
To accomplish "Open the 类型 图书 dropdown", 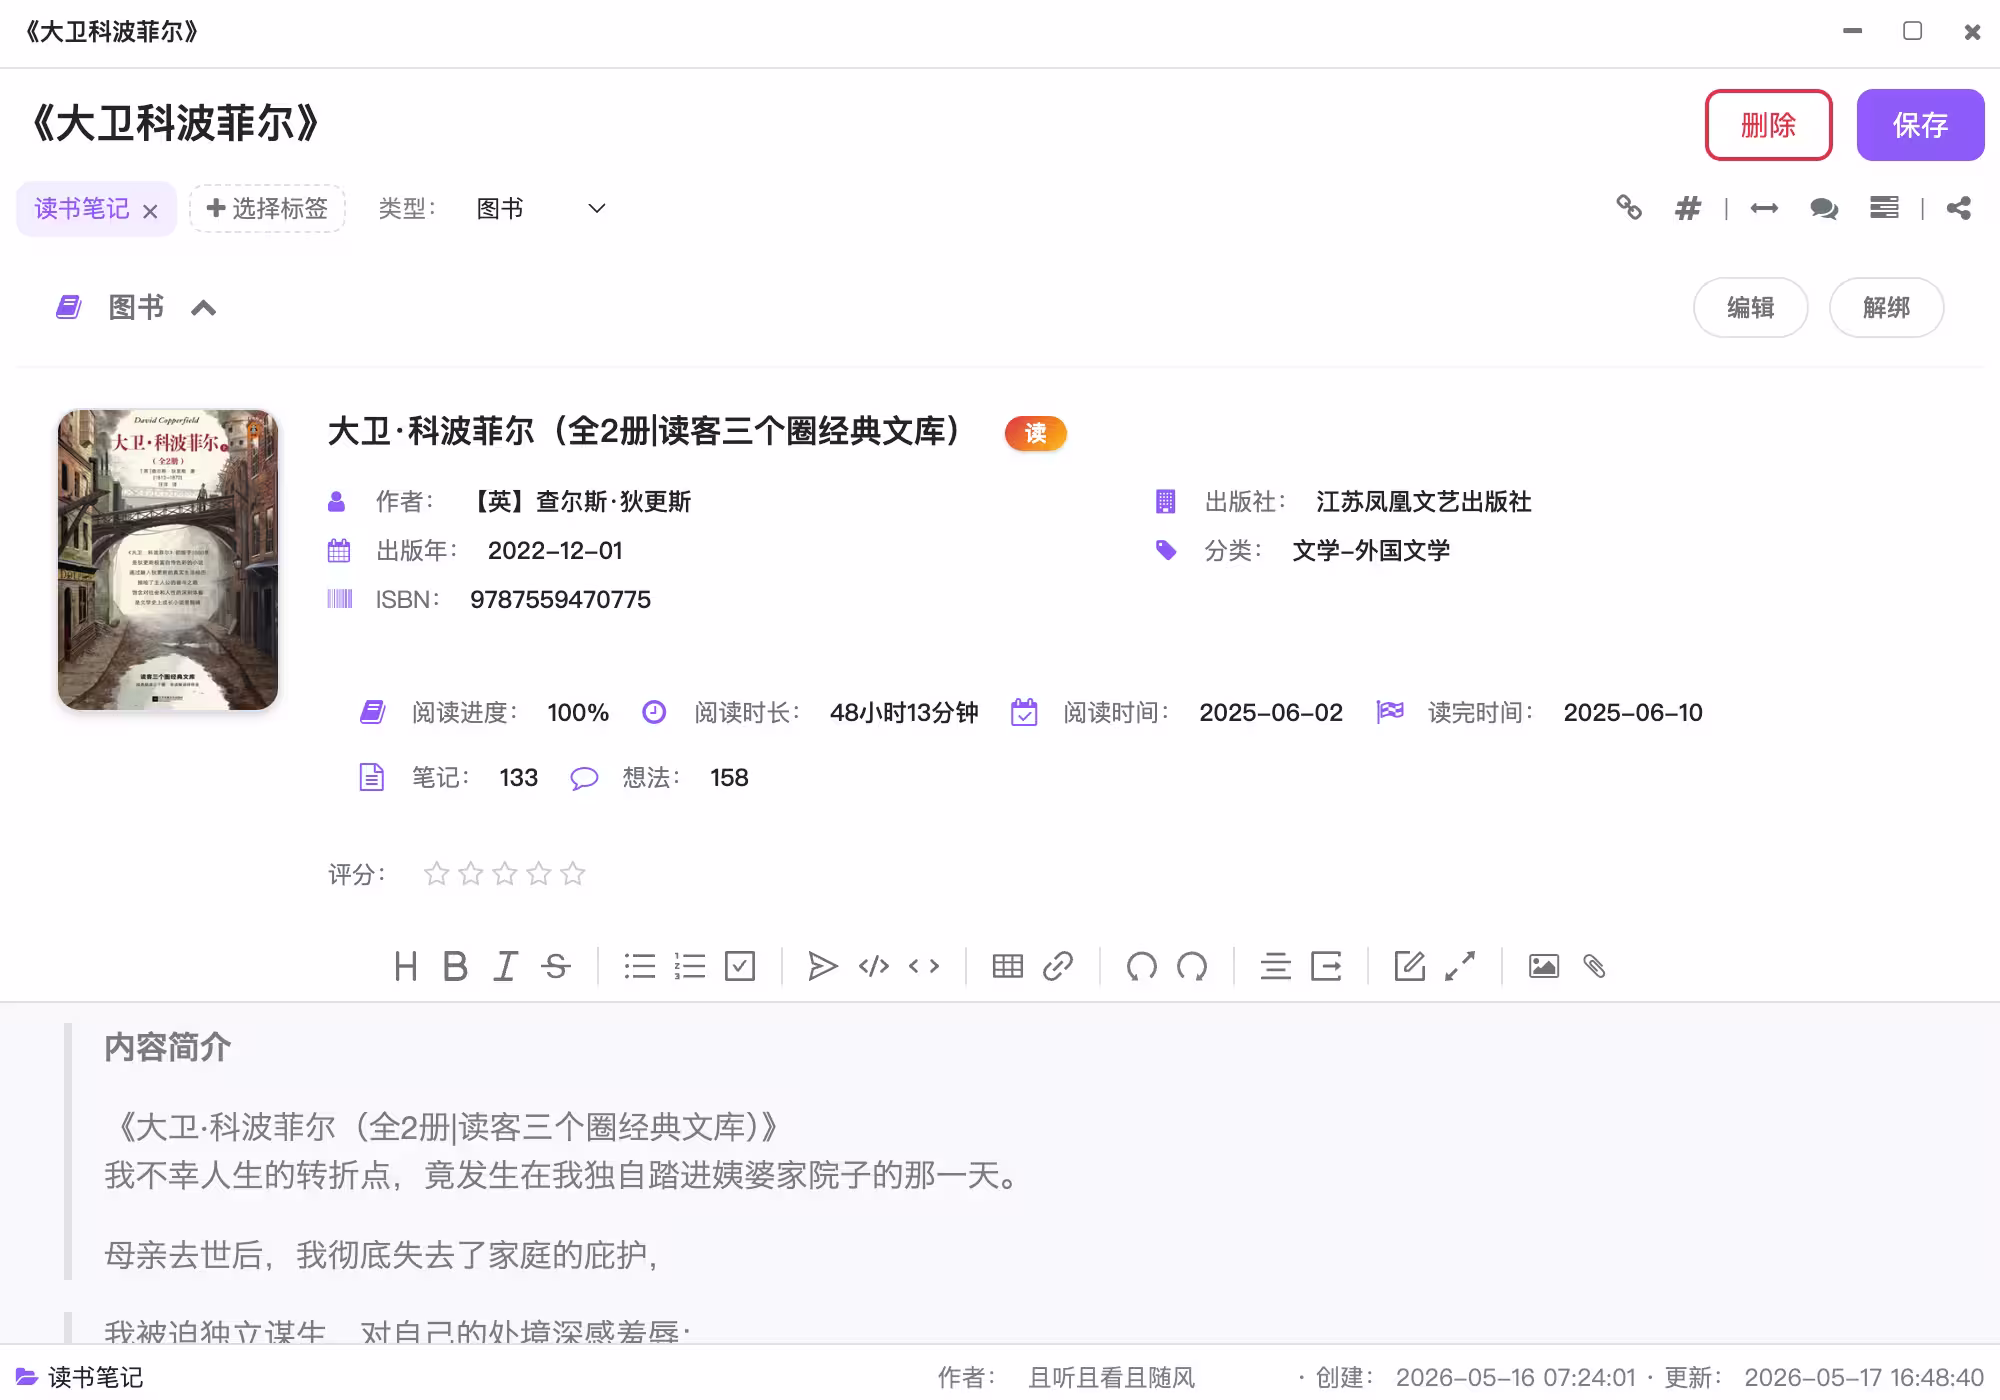I will click(x=541, y=208).
